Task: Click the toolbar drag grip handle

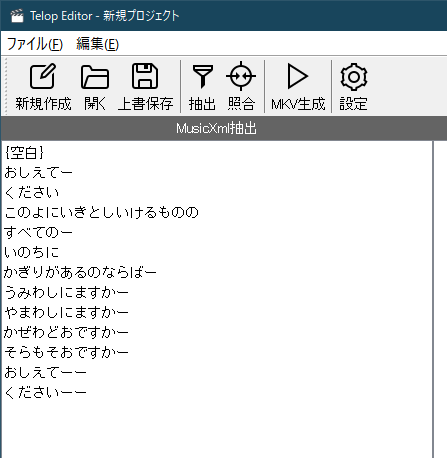Action: tap(6, 86)
